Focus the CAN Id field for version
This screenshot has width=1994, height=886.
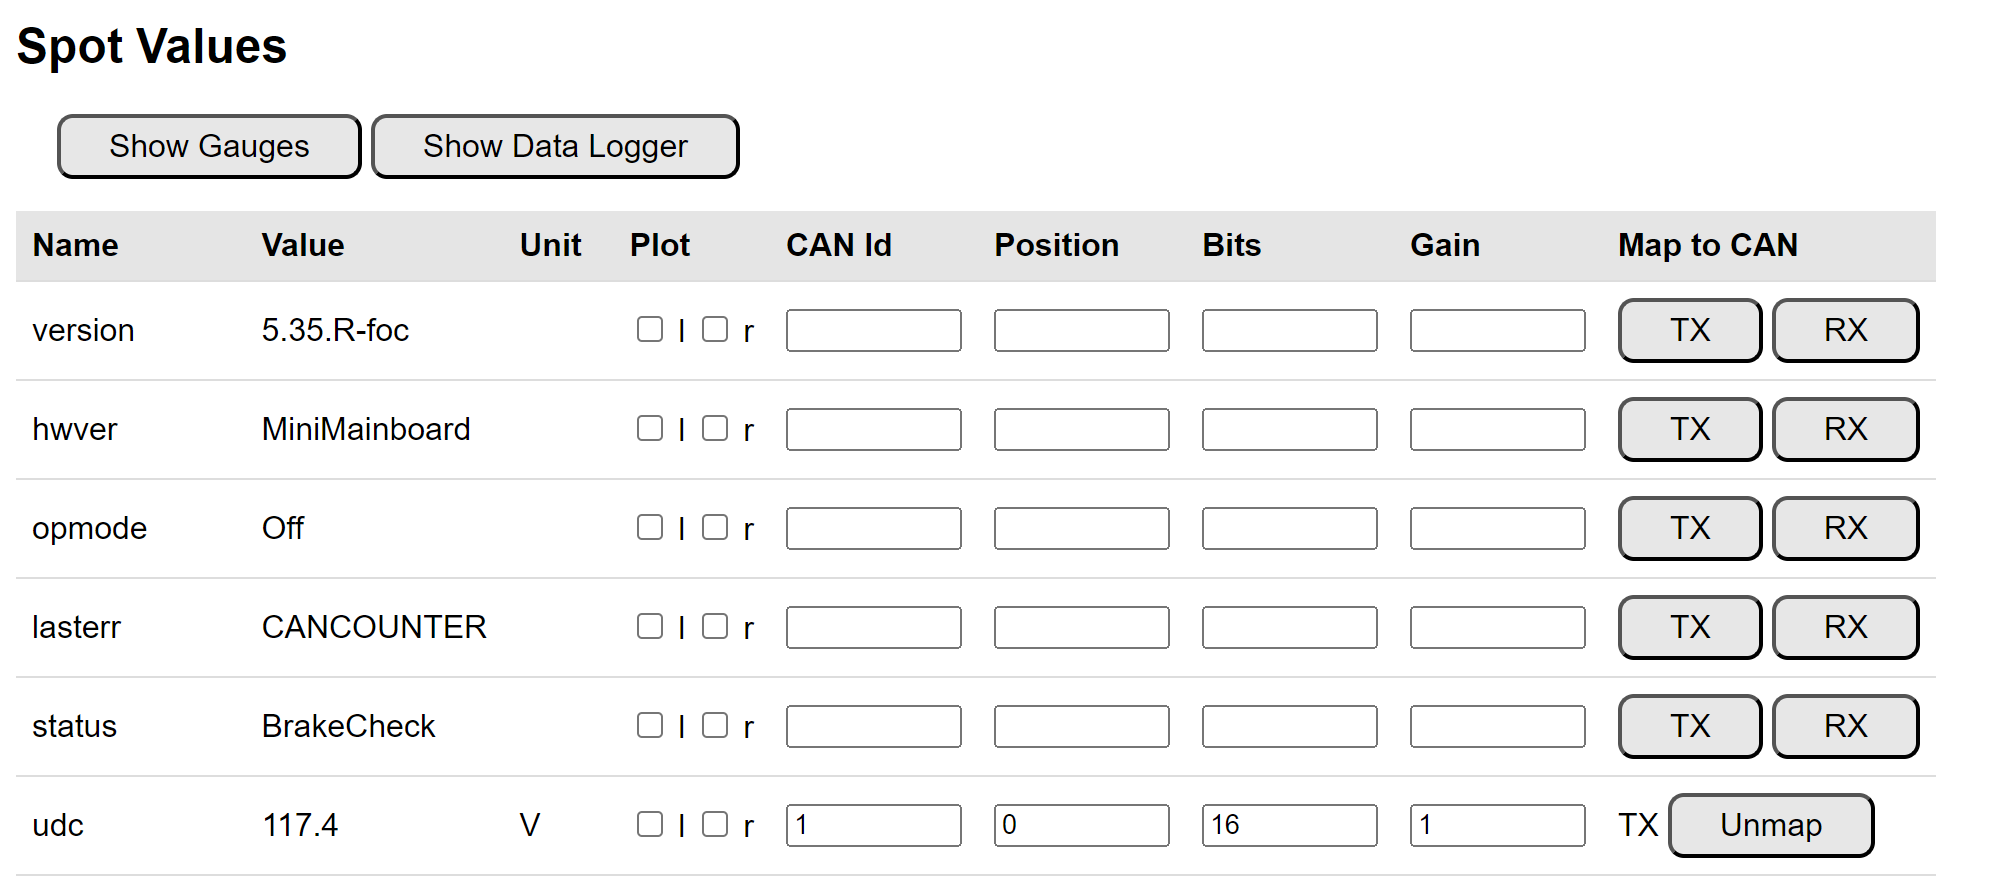coord(873,330)
